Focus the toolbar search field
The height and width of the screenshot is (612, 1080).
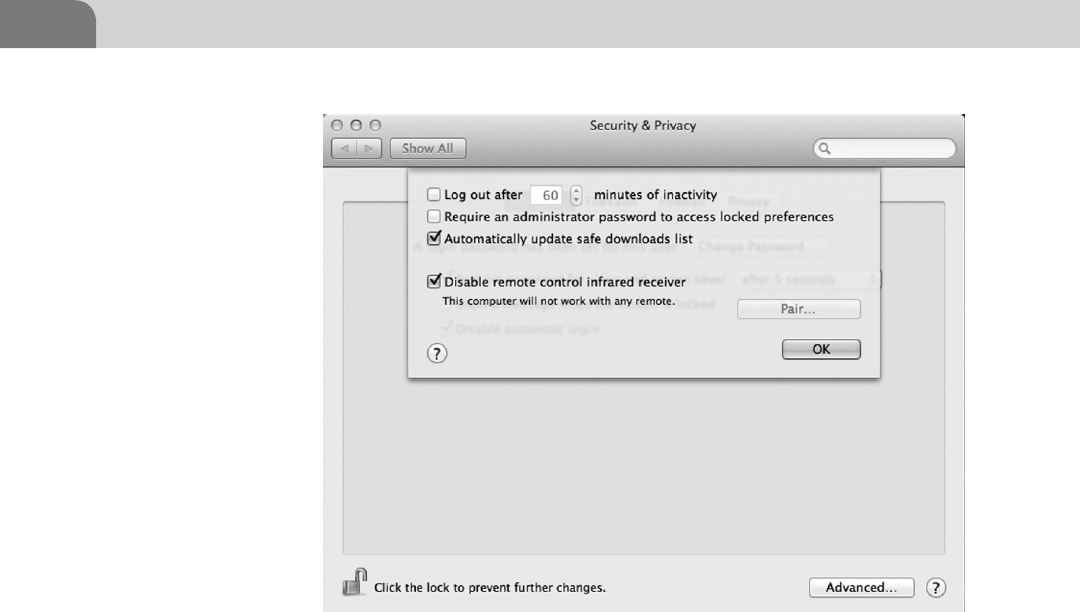click(x=884, y=148)
